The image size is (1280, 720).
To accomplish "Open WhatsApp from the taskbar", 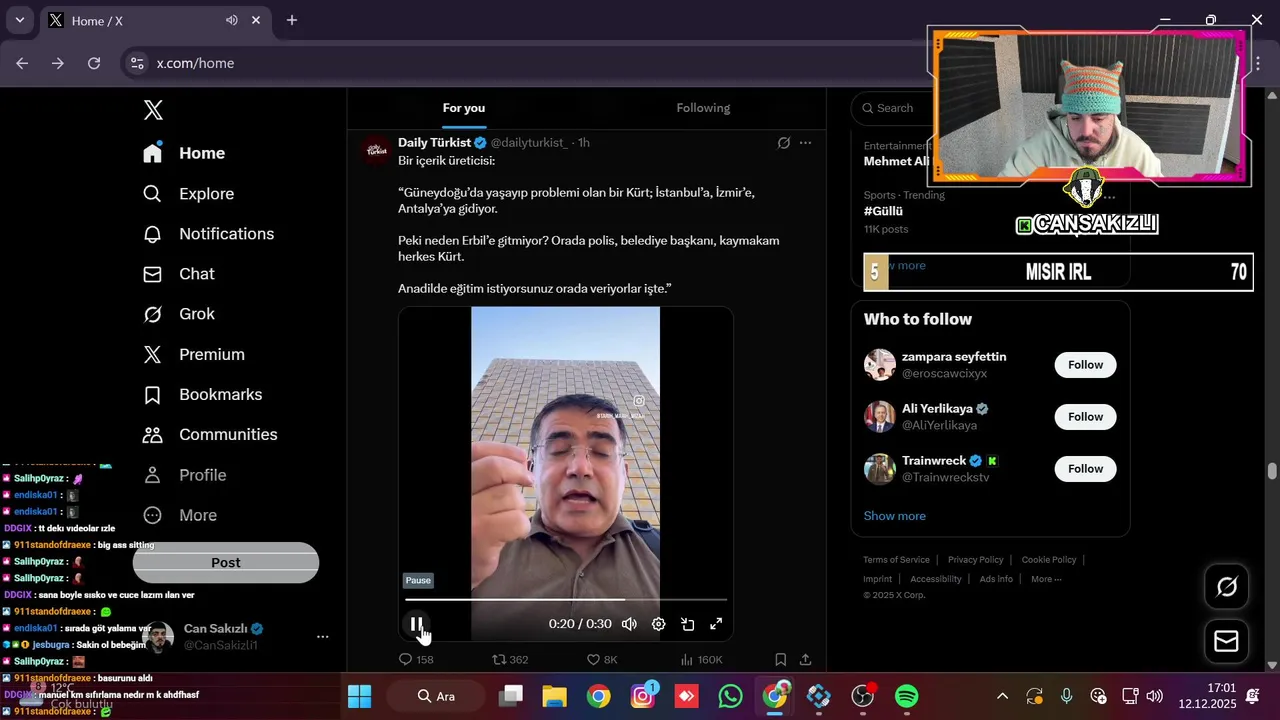I will [730, 696].
